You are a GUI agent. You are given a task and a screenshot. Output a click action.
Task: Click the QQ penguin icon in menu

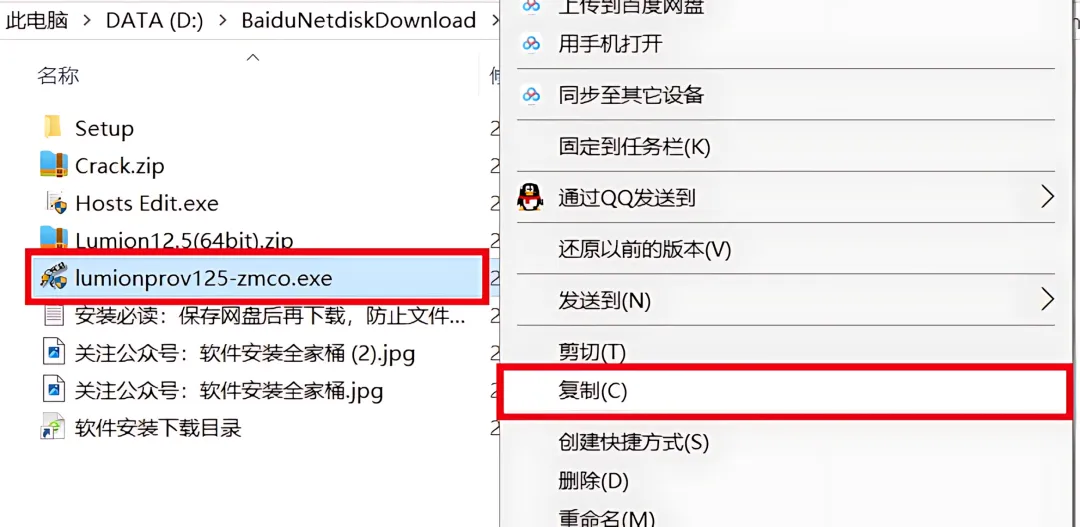pos(530,198)
